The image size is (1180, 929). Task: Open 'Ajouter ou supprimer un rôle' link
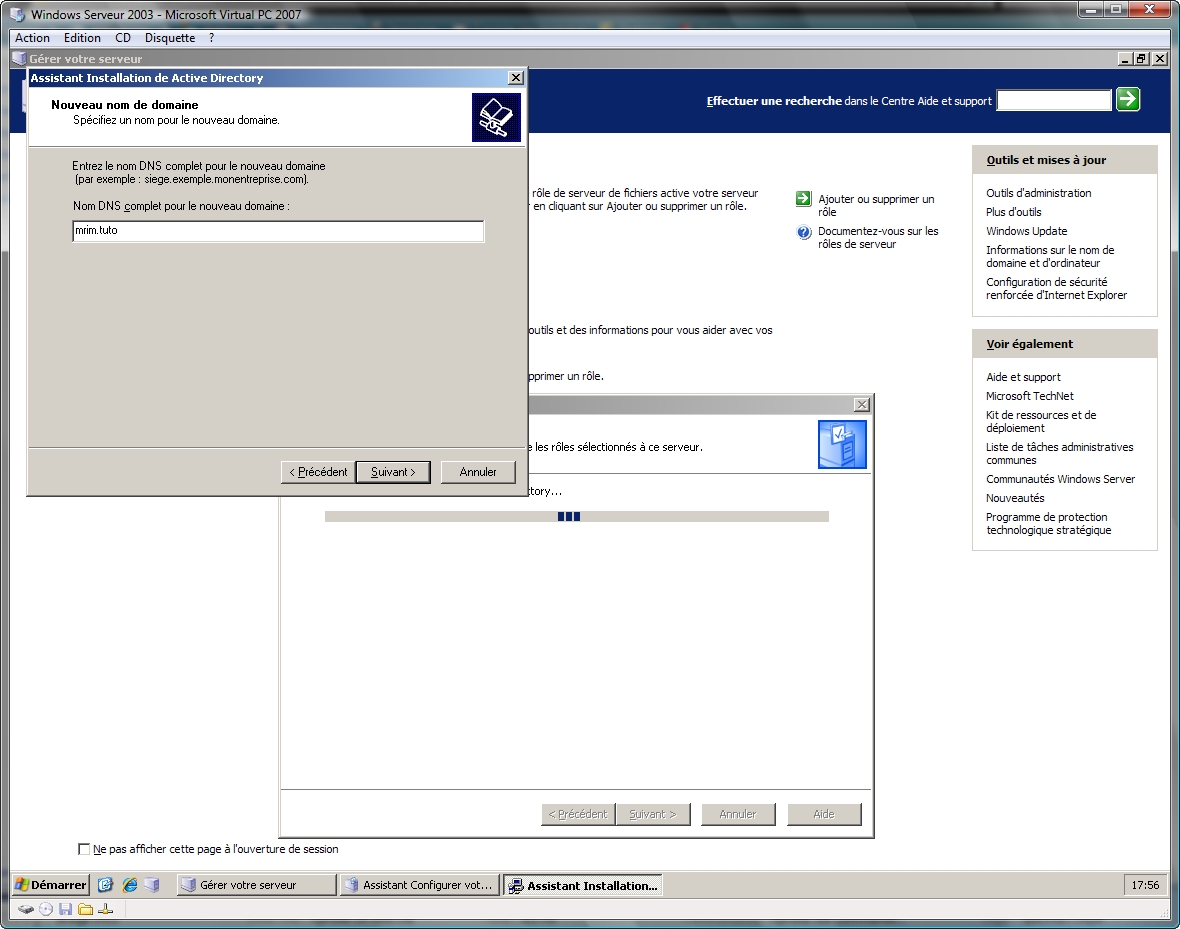point(876,206)
